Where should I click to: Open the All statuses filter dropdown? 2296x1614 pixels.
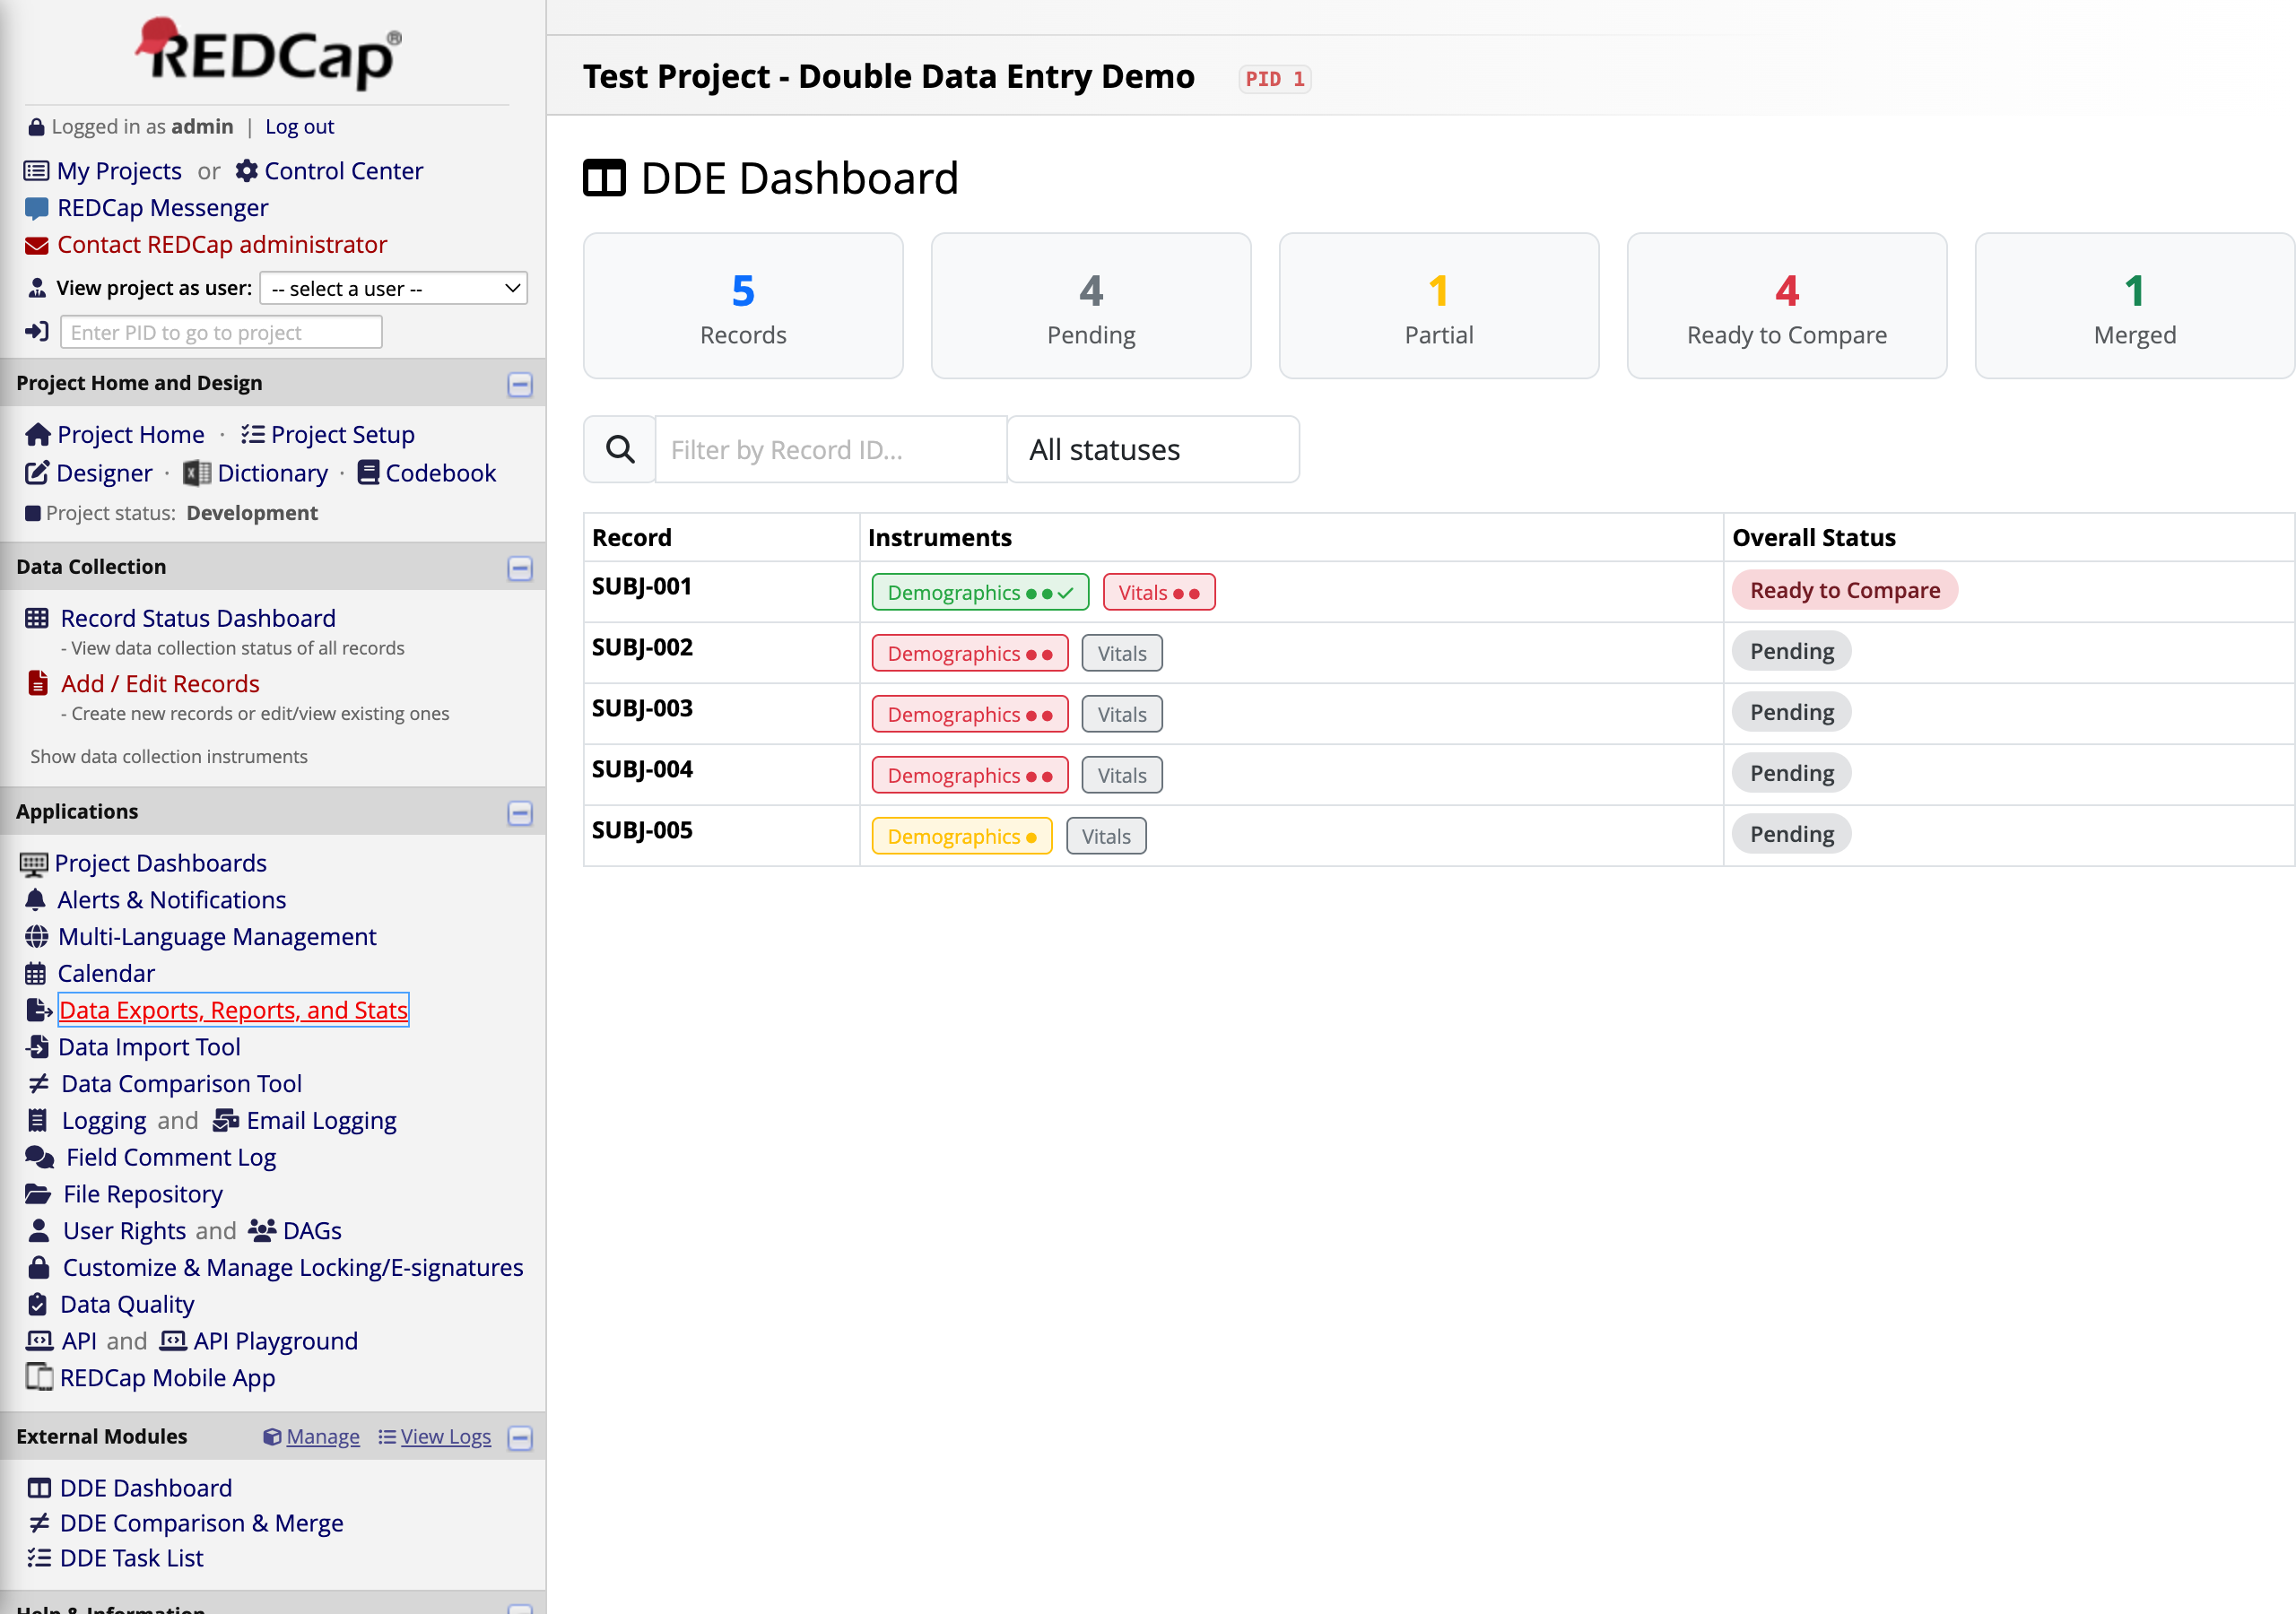pos(1153,450)
